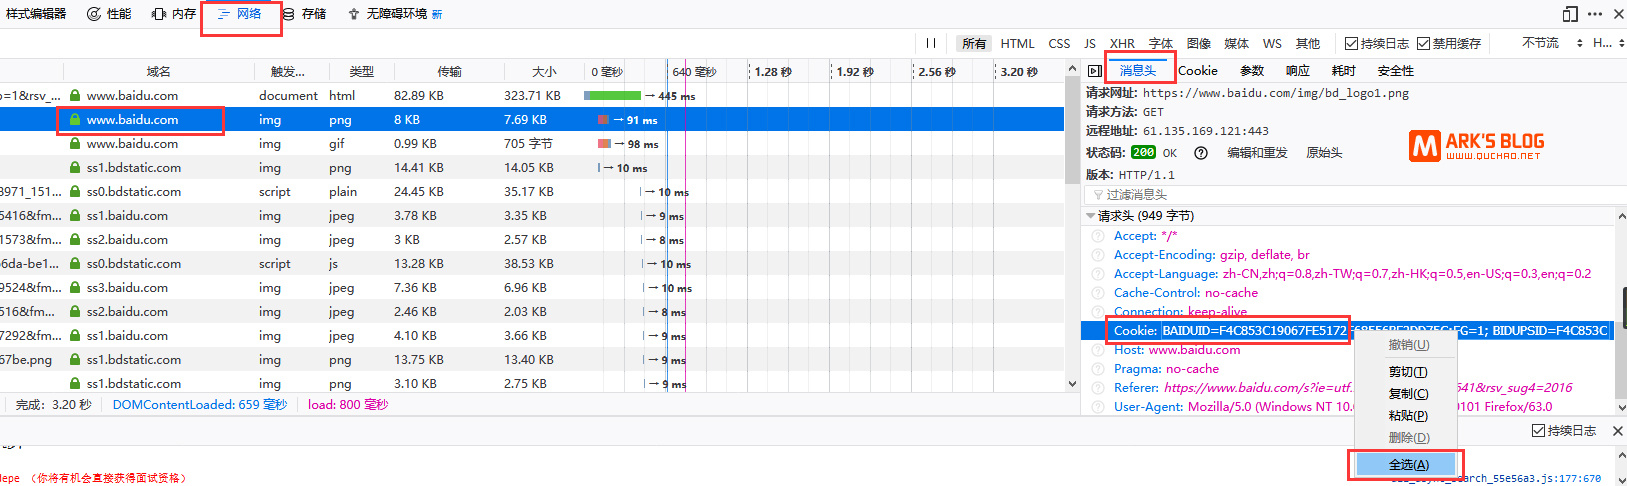Screen dimensions: 1627x486
Task: Open the 参数 params tab
Action: pos(1252,71)
